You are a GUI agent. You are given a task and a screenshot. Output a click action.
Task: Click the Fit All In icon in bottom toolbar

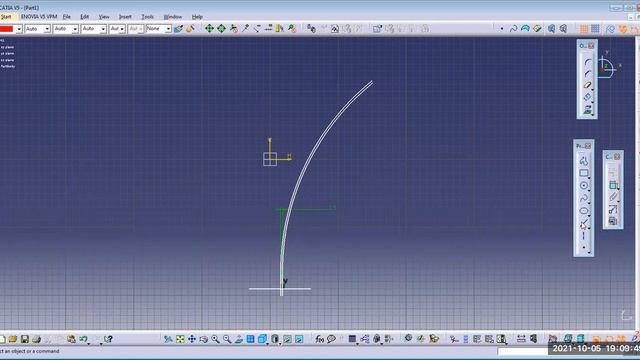coord(180,339)
